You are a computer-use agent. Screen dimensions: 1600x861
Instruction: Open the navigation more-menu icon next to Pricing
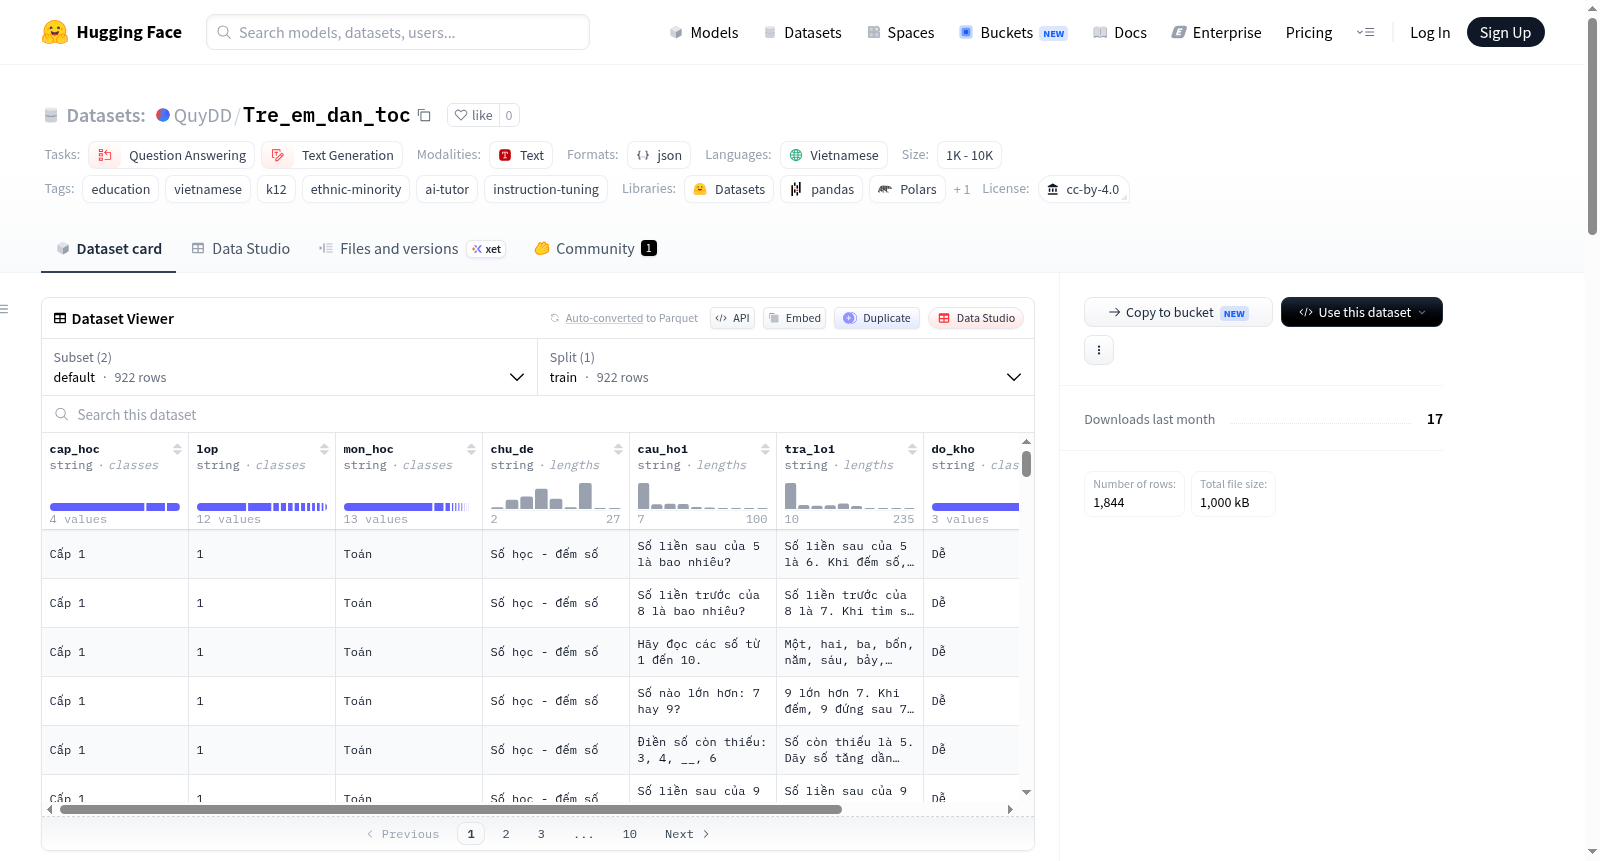(x=1365, y=32)
